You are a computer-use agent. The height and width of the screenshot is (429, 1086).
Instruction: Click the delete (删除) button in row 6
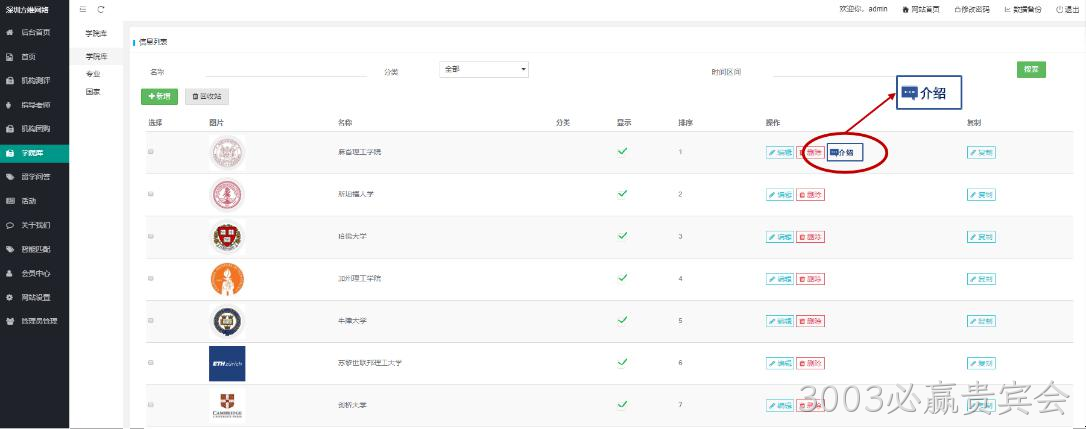[x=810, y=364]
